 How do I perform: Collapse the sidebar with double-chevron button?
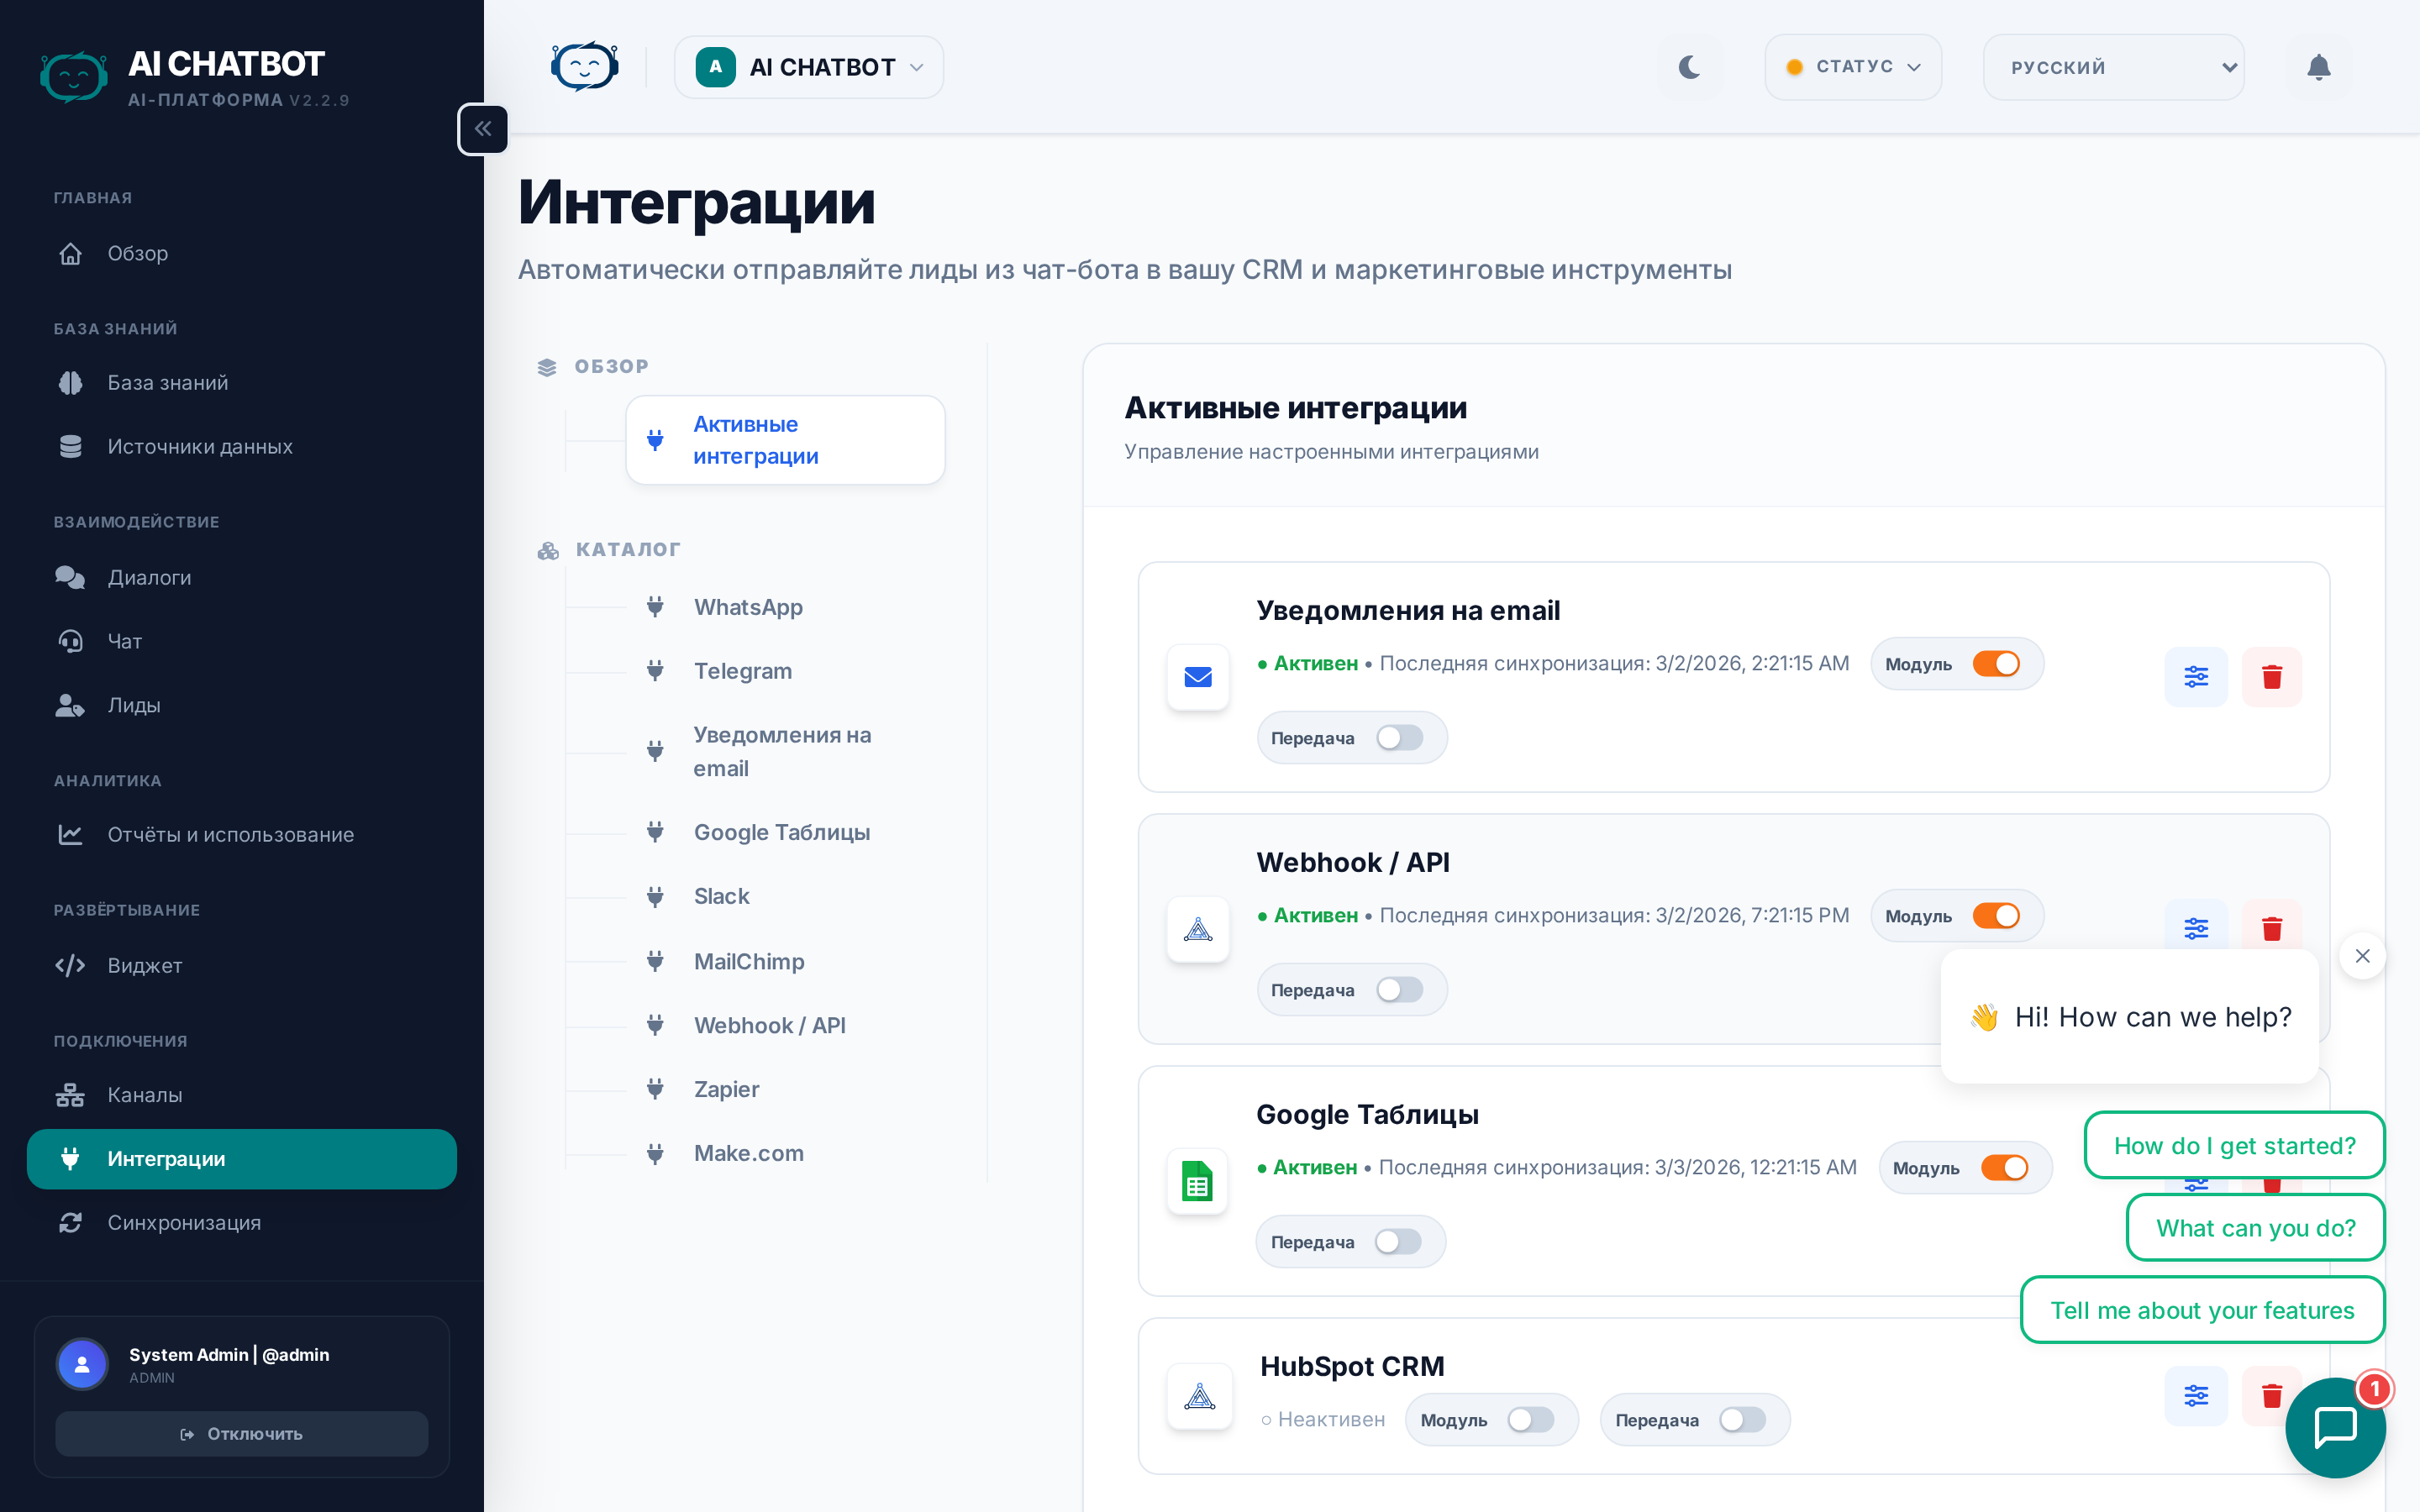[x=483, y=129]
